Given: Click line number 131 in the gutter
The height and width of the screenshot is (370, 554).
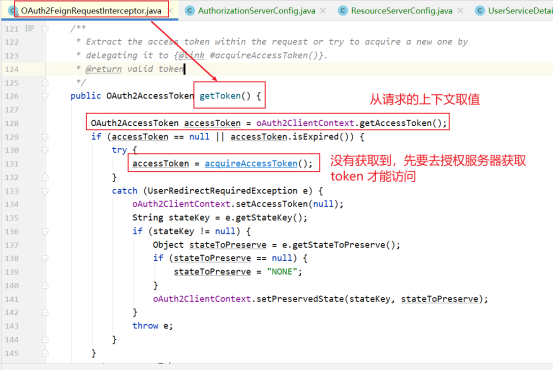Looking at the screenshot, I should 12,164.
